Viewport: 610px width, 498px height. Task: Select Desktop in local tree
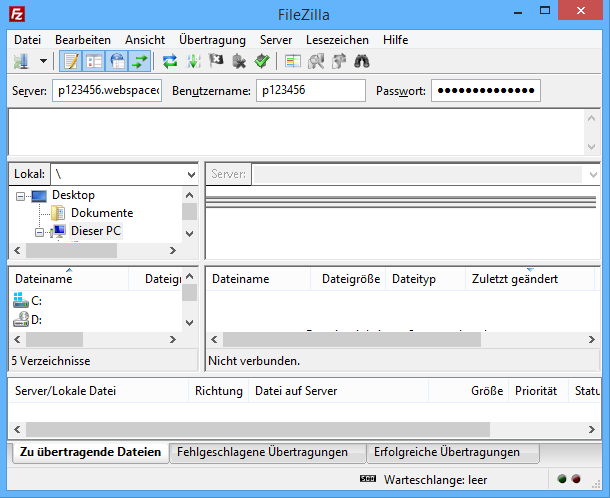coord(73,195)
